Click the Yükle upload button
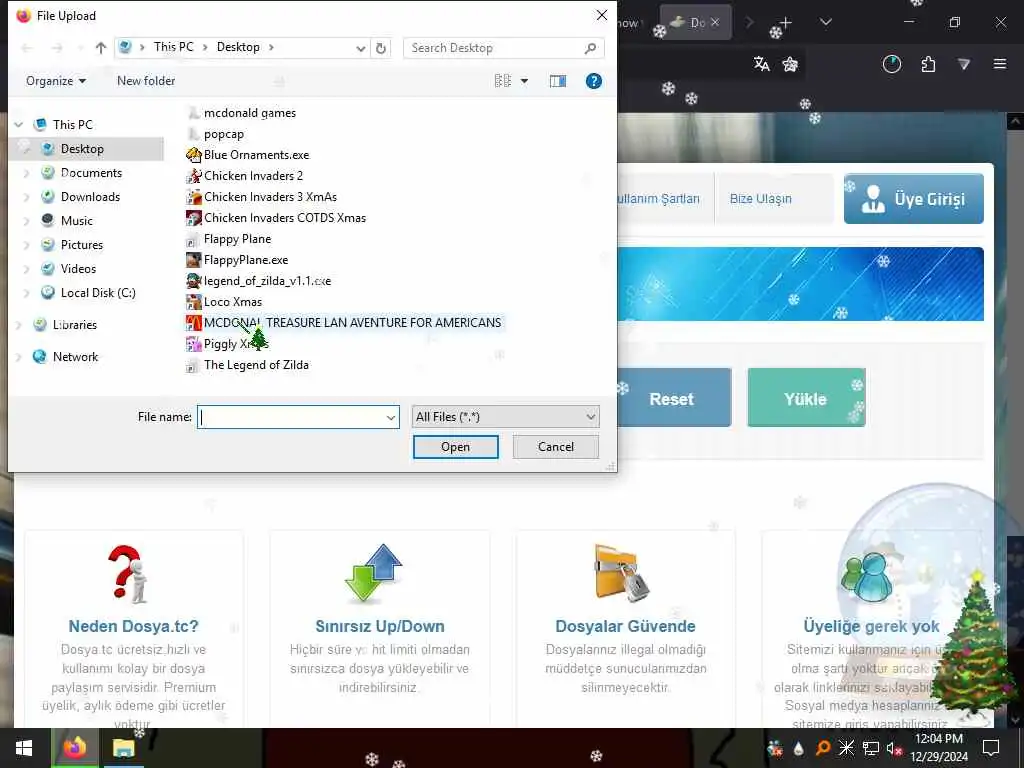The image size is (1024, 768). [806, 398]
